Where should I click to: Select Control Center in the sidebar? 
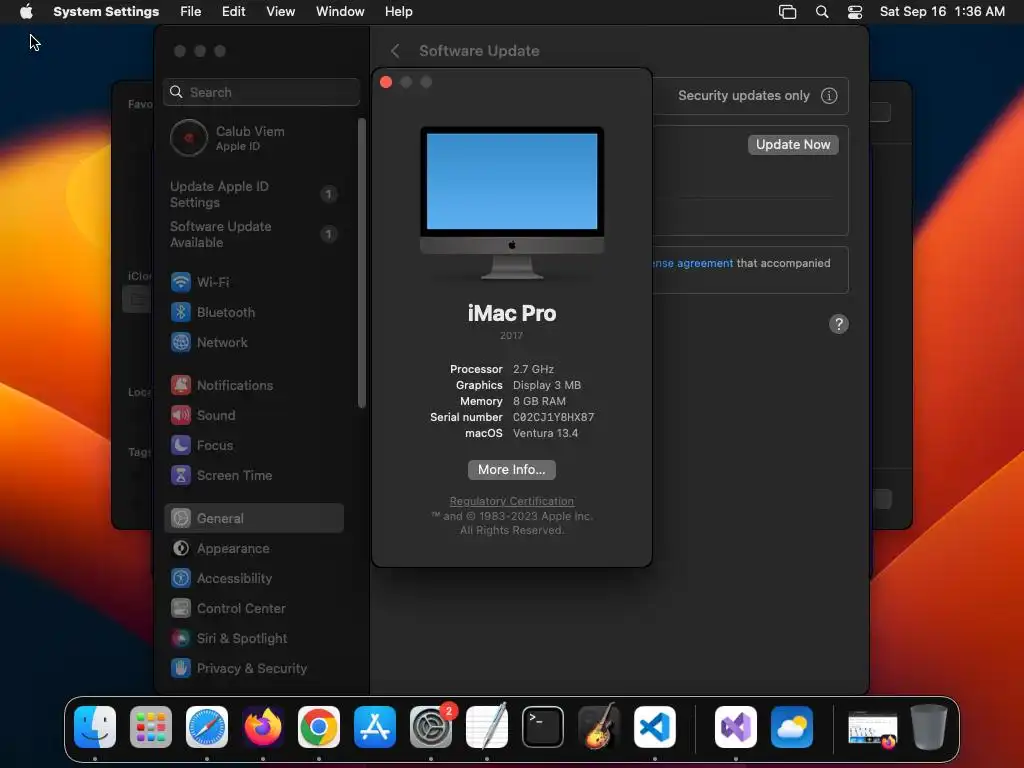click(253, 609)
